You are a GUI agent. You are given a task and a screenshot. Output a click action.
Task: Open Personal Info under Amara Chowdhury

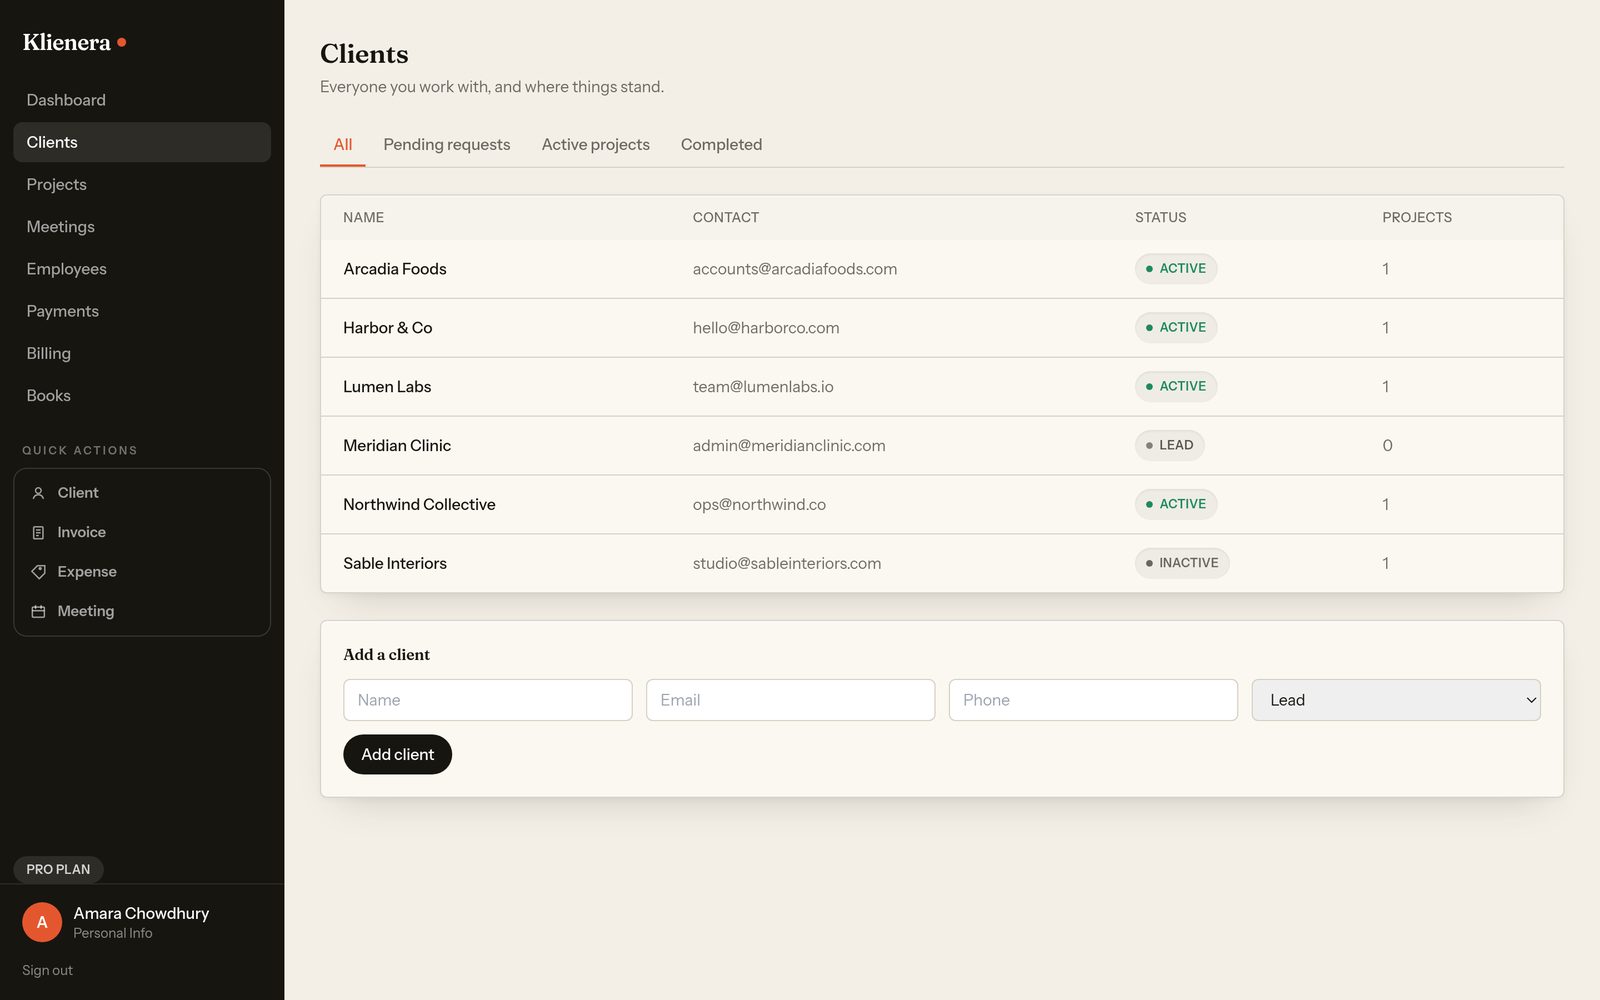pyautogui.click(x=113, y=933)
